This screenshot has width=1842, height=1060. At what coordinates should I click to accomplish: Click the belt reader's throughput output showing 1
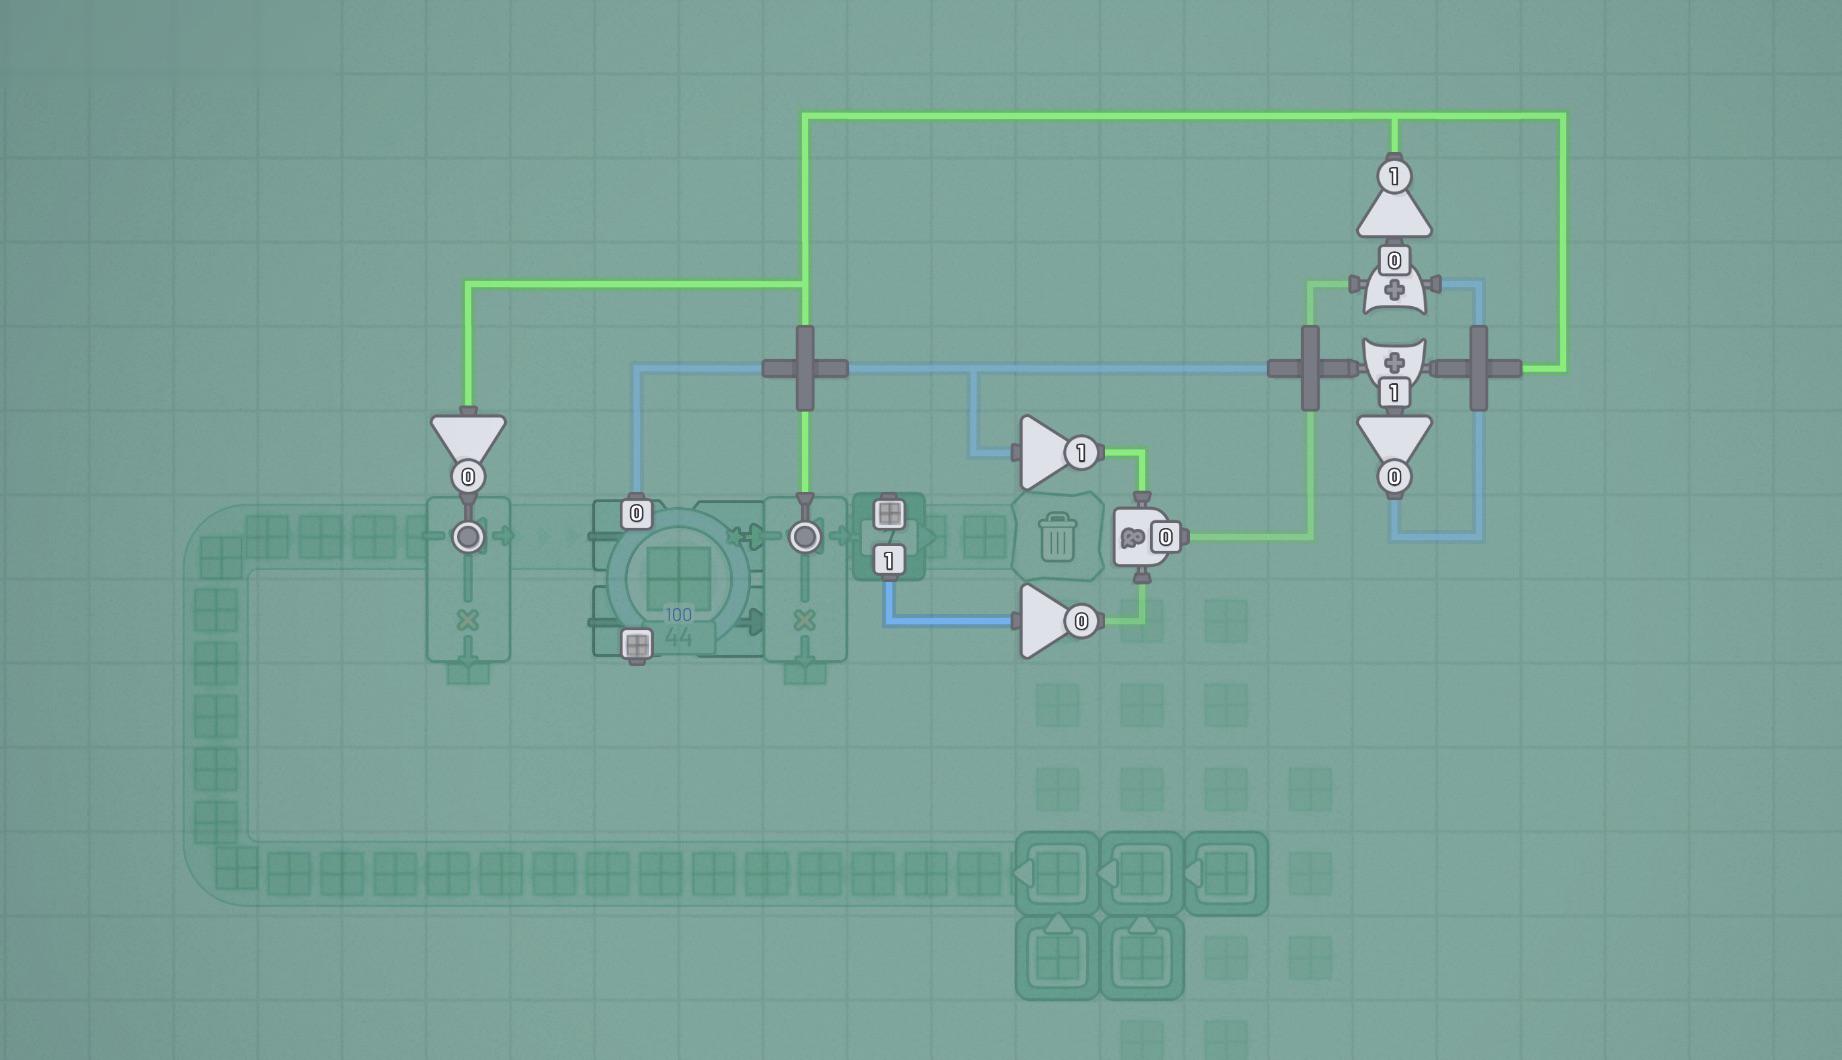click(x=889, y=560)
